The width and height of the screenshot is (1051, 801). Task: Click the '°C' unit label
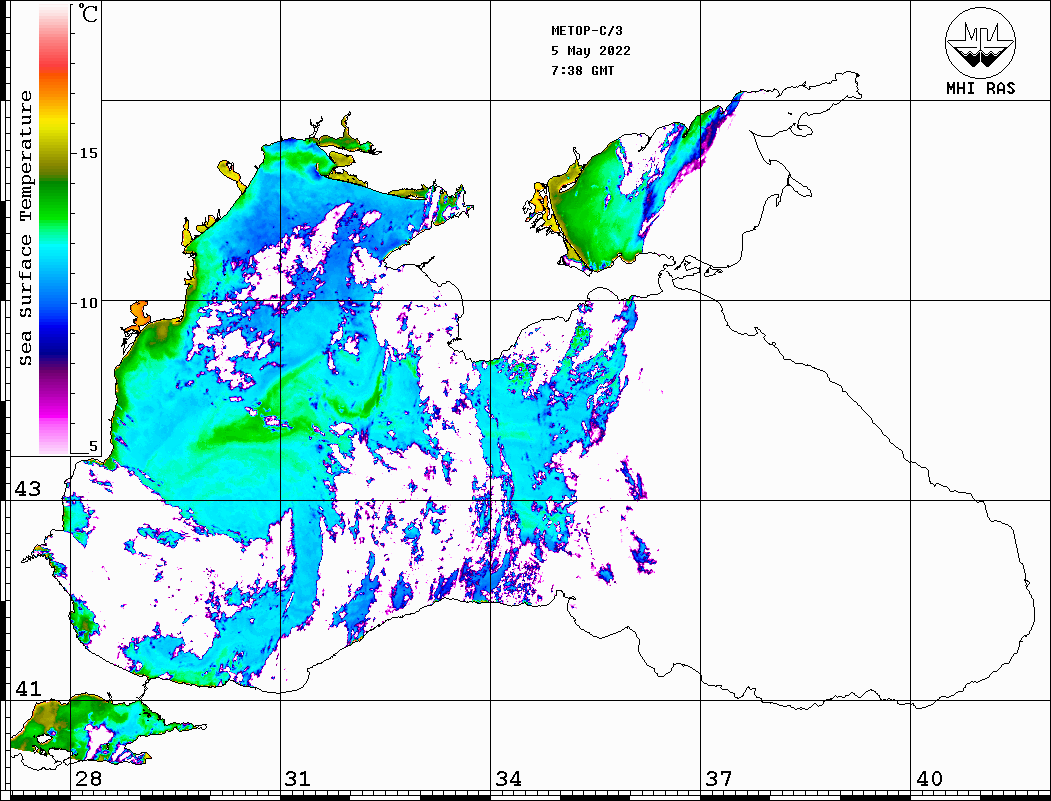(x=88, y=13)
